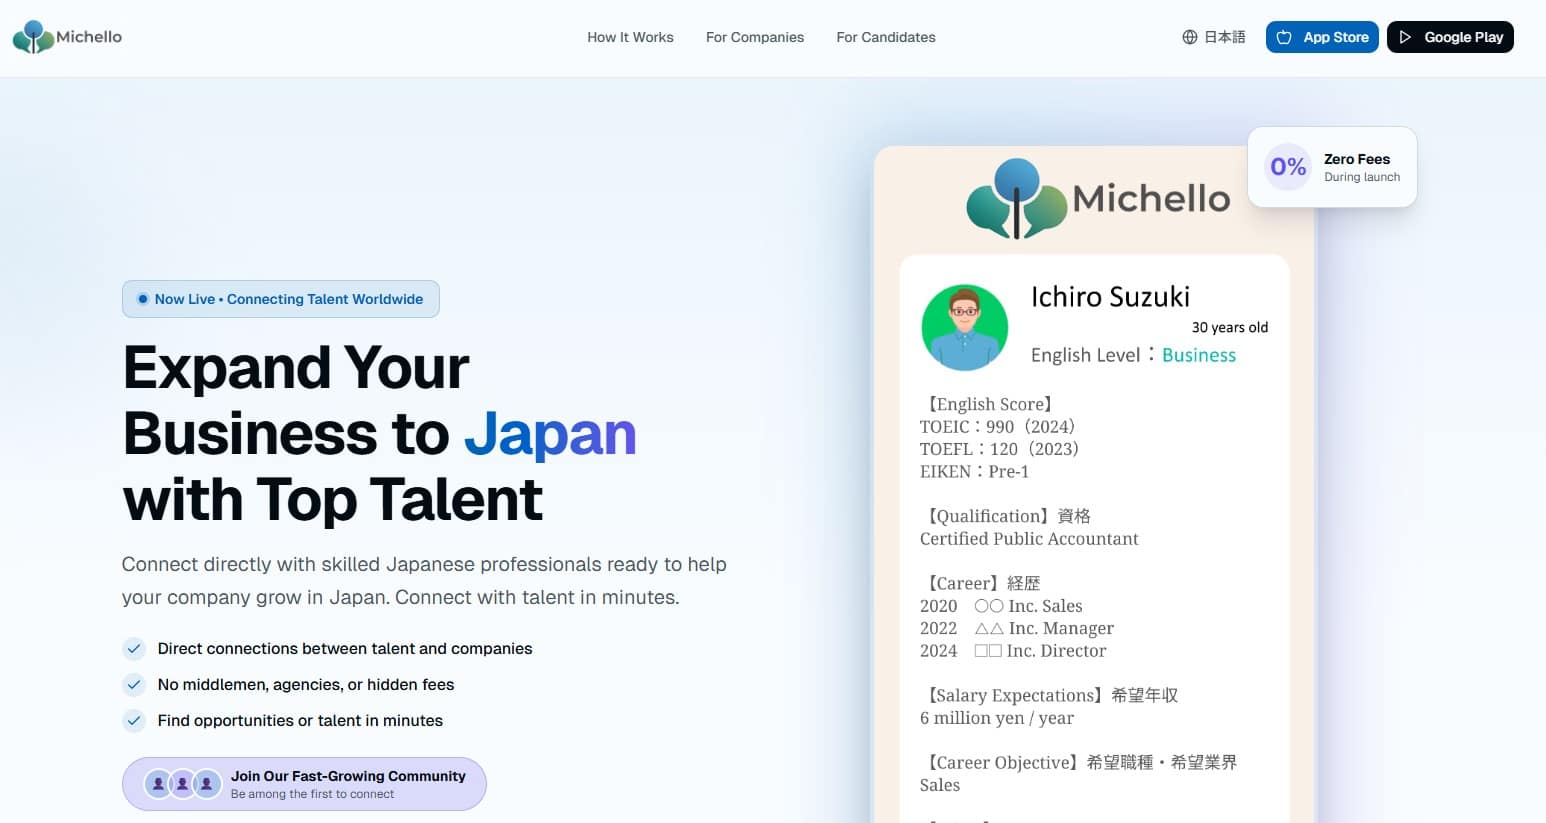Viewport: 1546px width, 823px height.
Task: Click the community member avatars icon group
Action: [182, 784]
